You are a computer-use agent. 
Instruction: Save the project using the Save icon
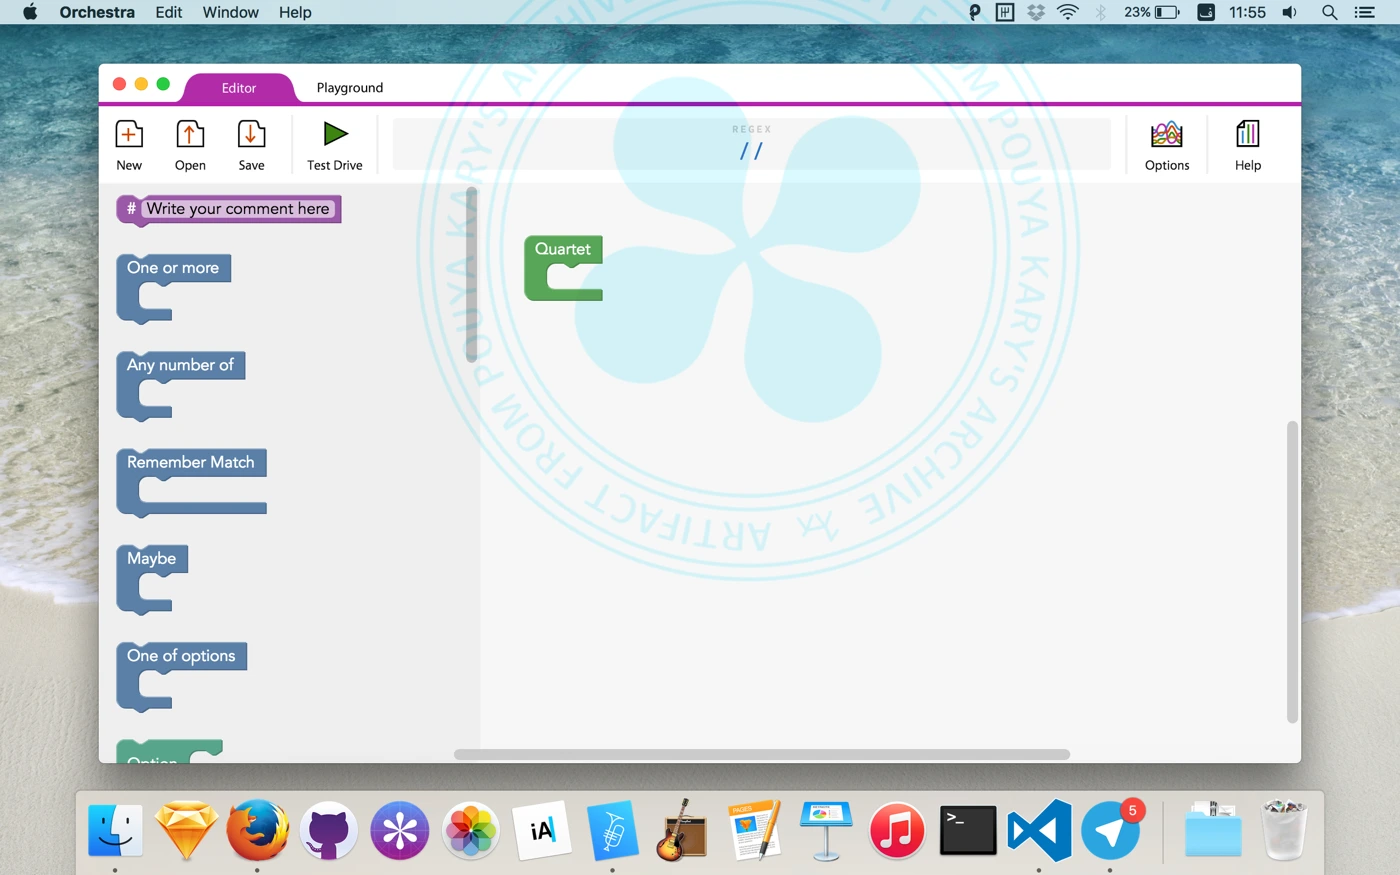tap(251, 135)
